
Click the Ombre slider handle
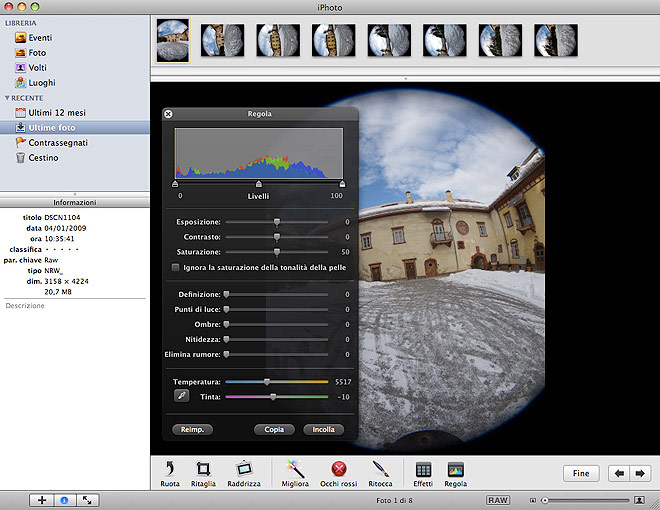click(x=226, y=324)
